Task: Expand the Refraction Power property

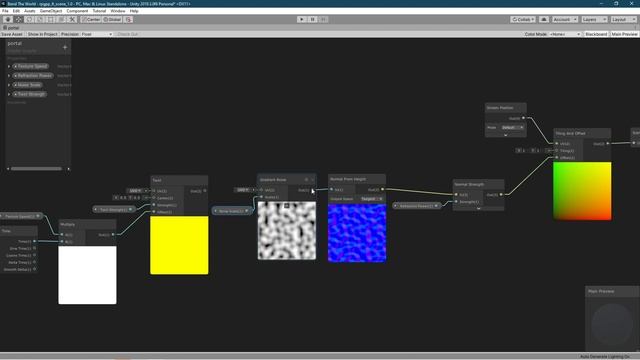Action: [x=9, y=76]
